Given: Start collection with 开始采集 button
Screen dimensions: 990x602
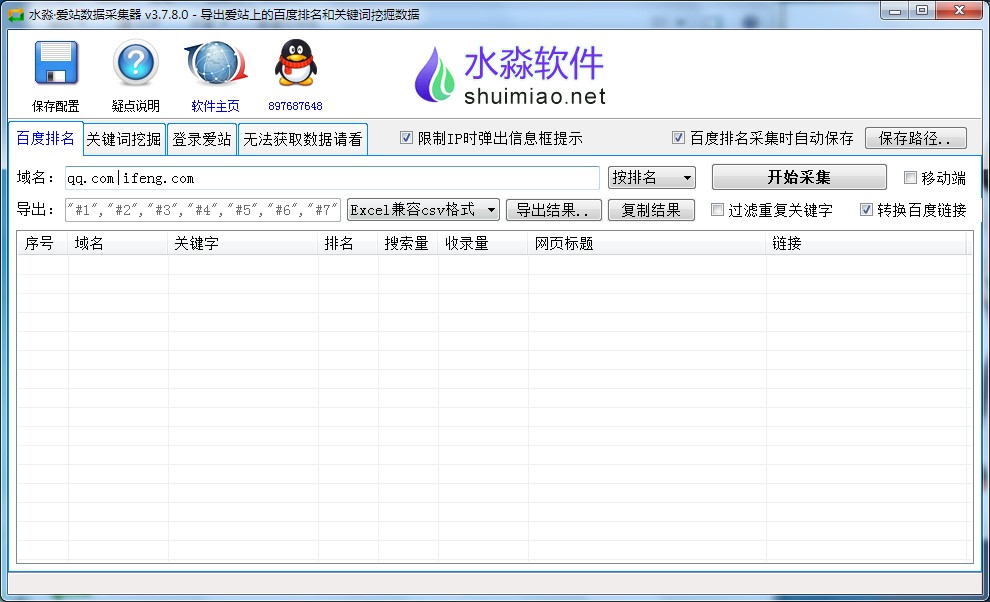Looking at the screenshot, I should pyautogui.click(x=799, y=177).
